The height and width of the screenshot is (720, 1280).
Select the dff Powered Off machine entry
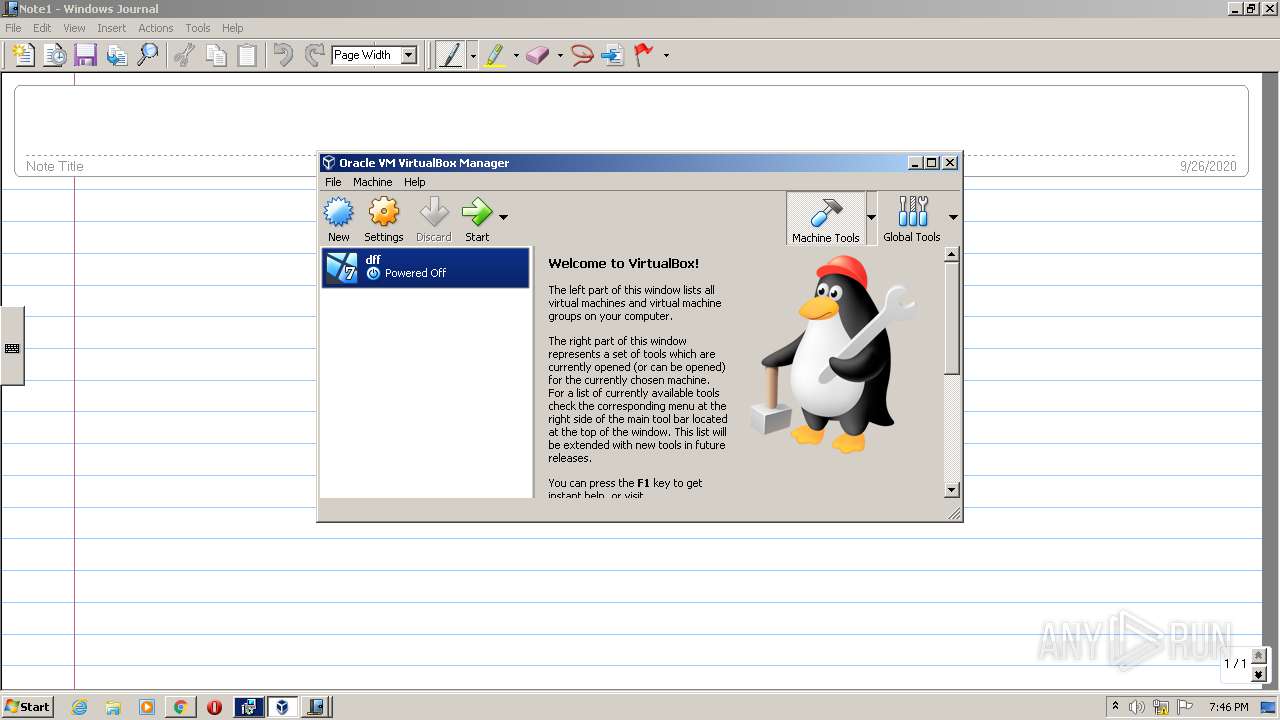pyautogui.click(x=425, y=267)
